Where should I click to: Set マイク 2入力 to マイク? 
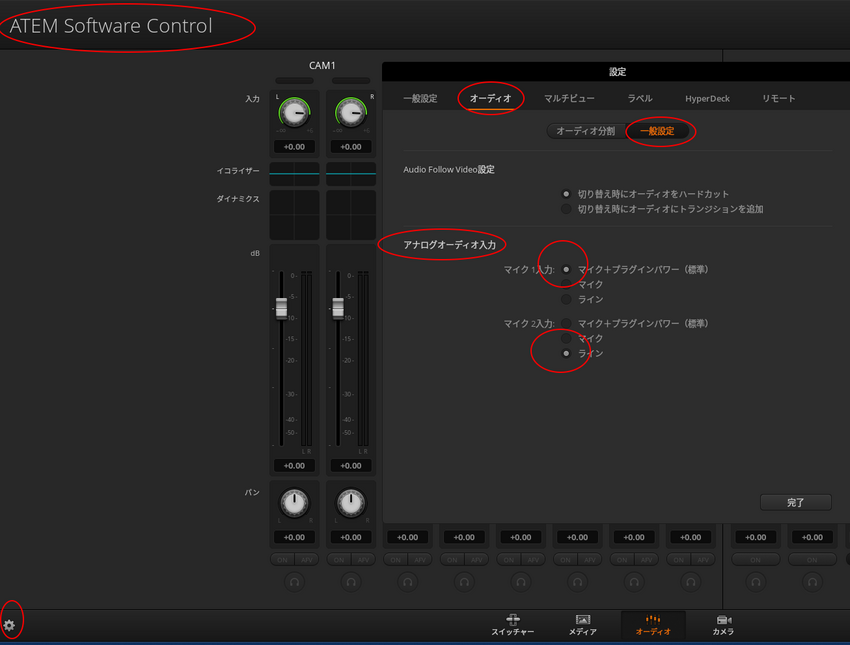click(566, 338)
